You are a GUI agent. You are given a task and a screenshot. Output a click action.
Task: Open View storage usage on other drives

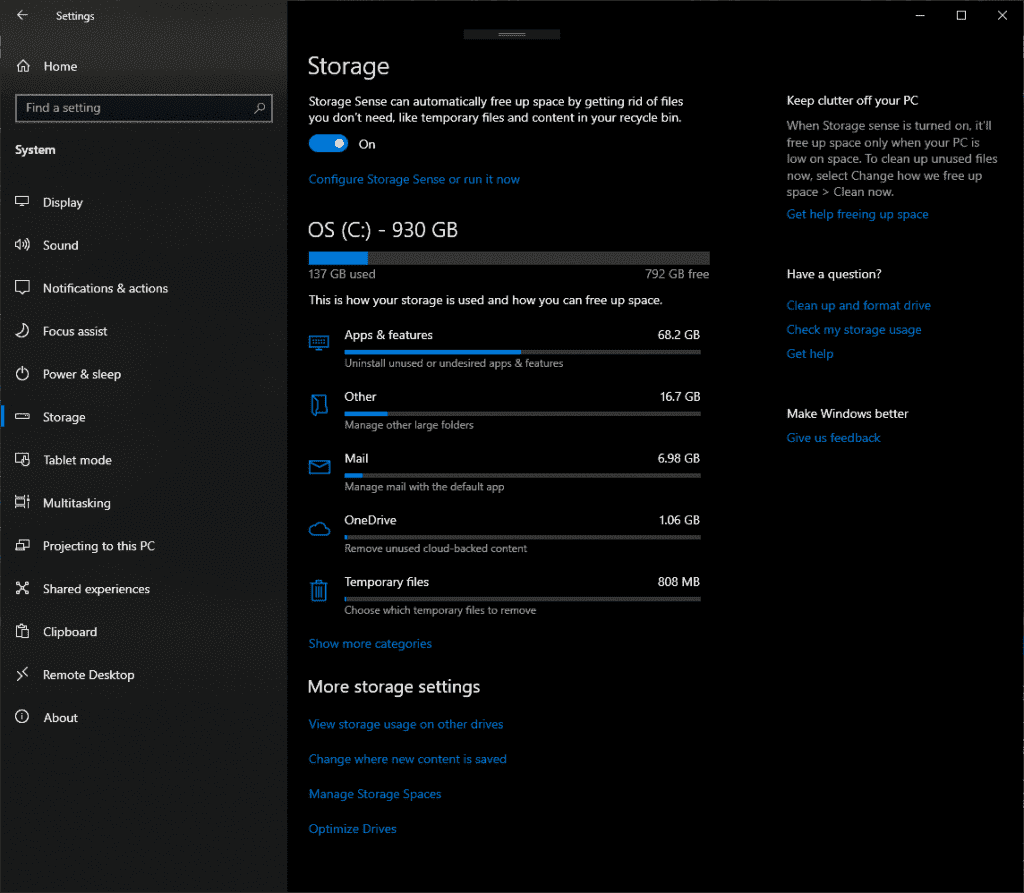point(406,724)
